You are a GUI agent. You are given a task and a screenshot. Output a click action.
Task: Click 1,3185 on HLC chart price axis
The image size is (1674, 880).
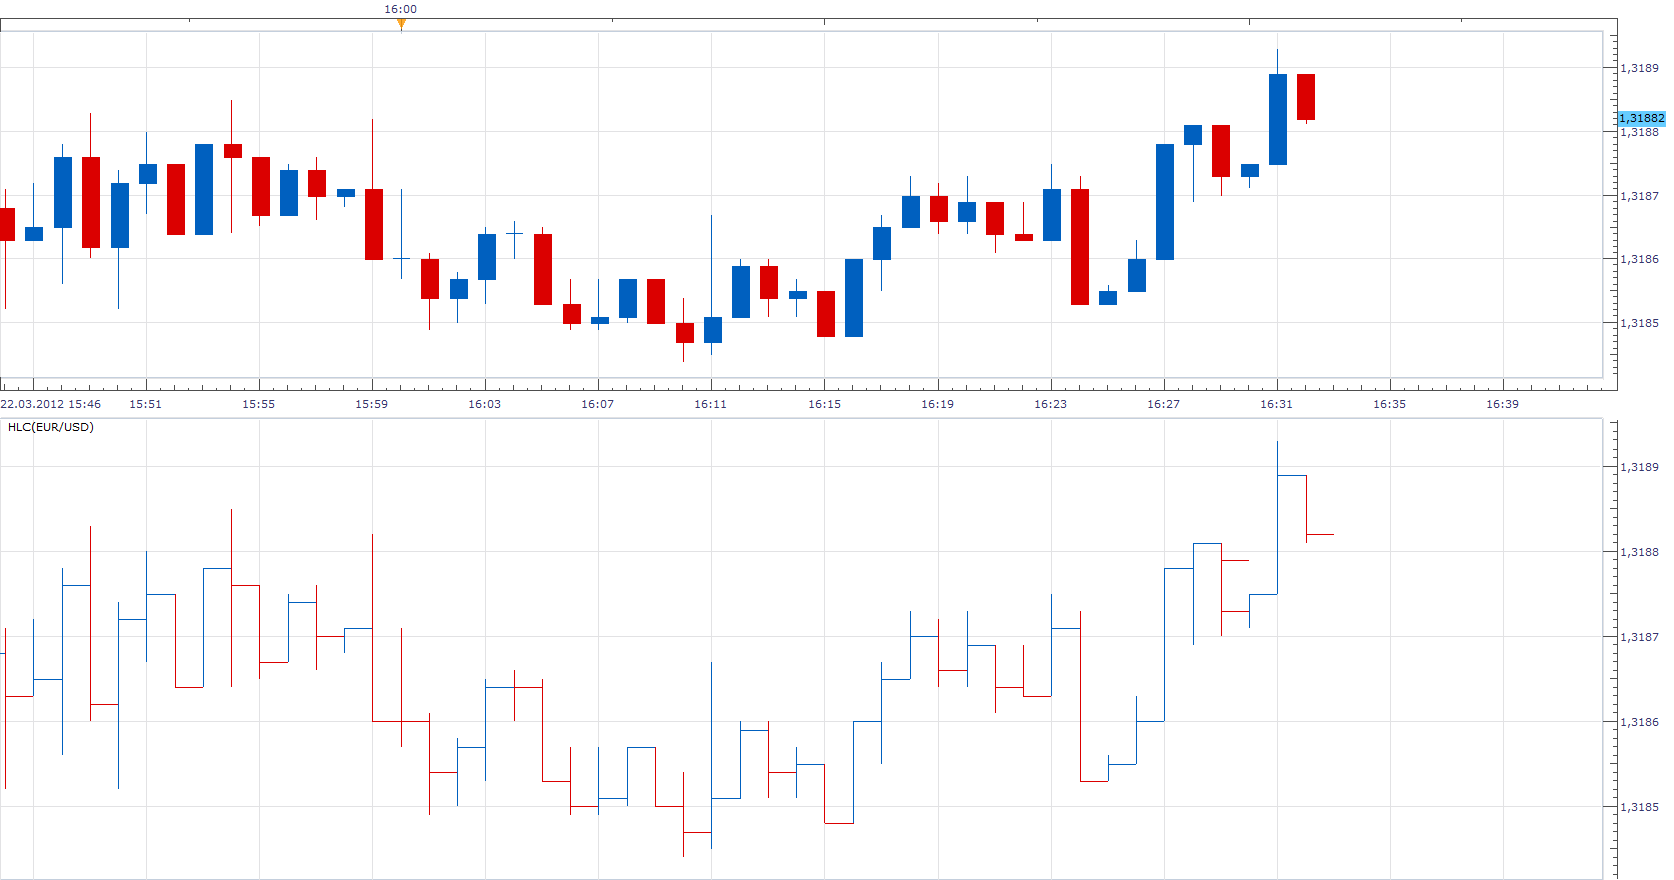coord(1640,807)
